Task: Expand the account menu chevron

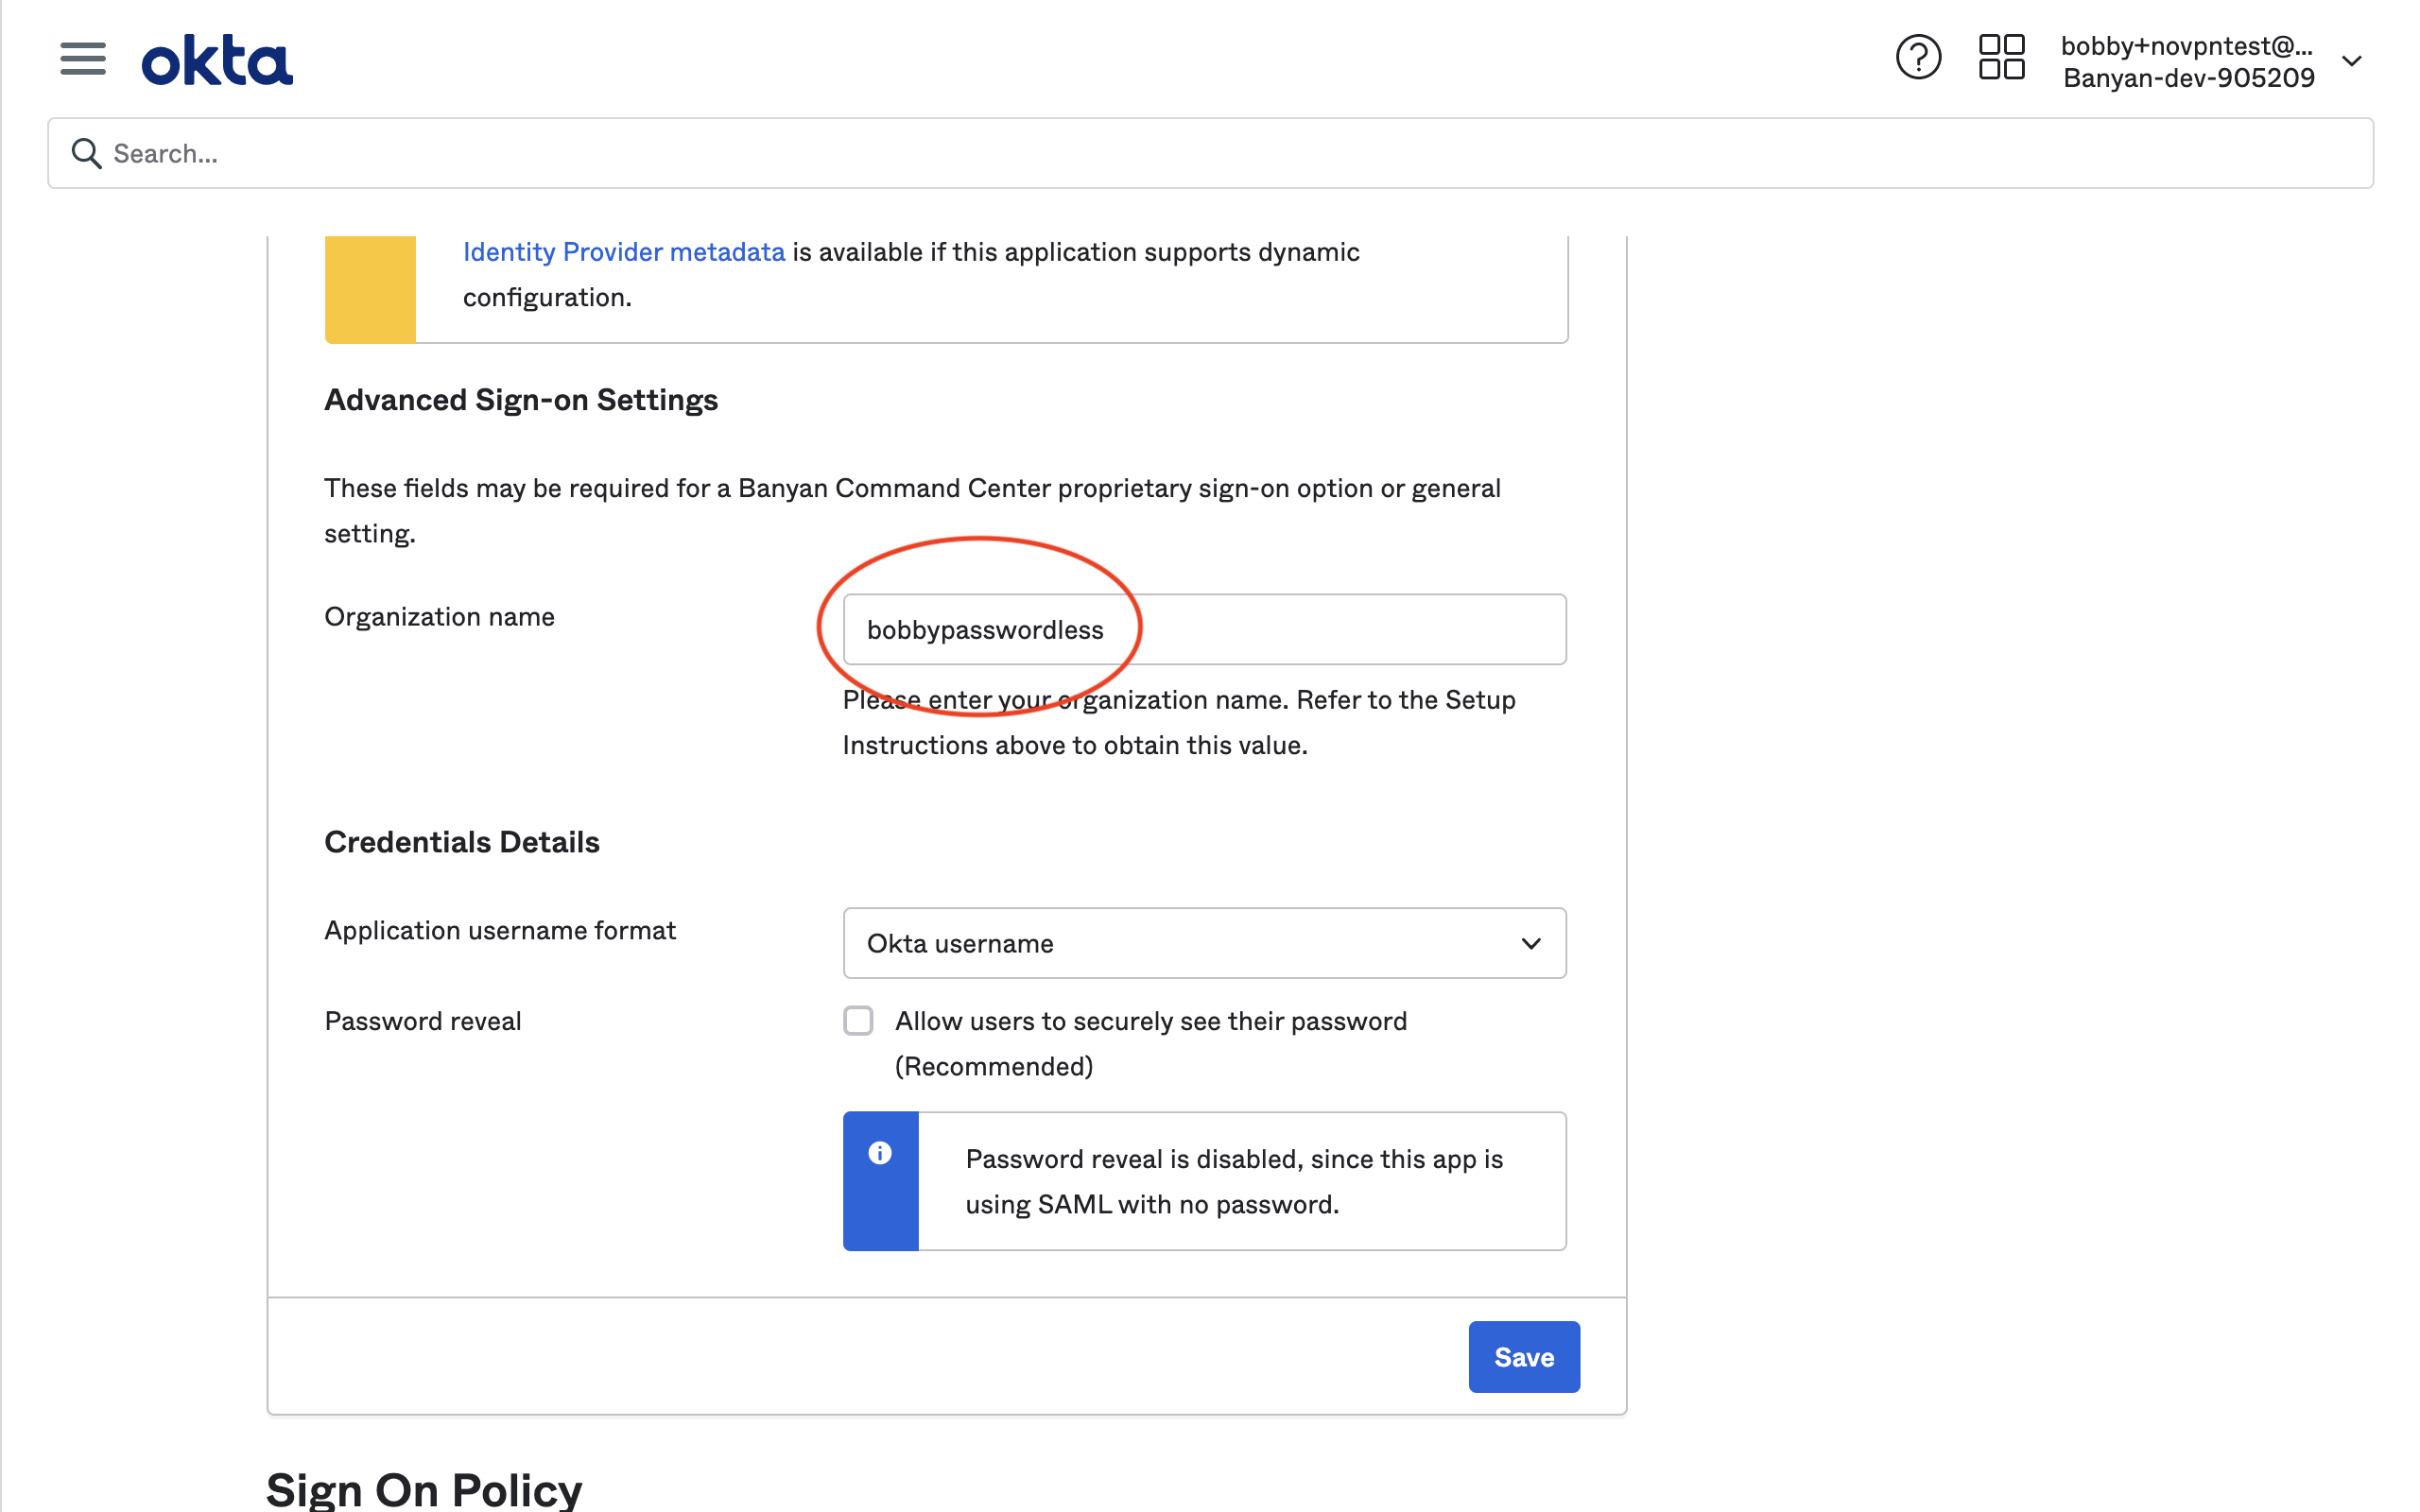Action: tap(2352, 61)
